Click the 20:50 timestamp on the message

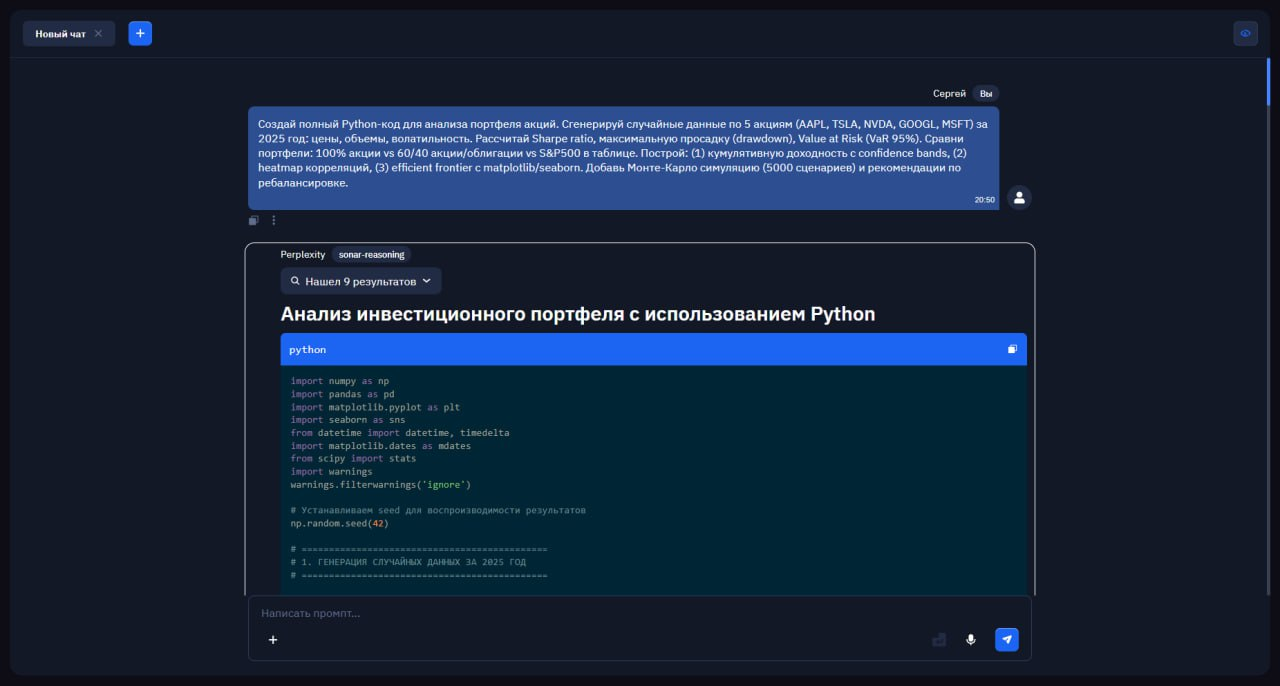984,199
